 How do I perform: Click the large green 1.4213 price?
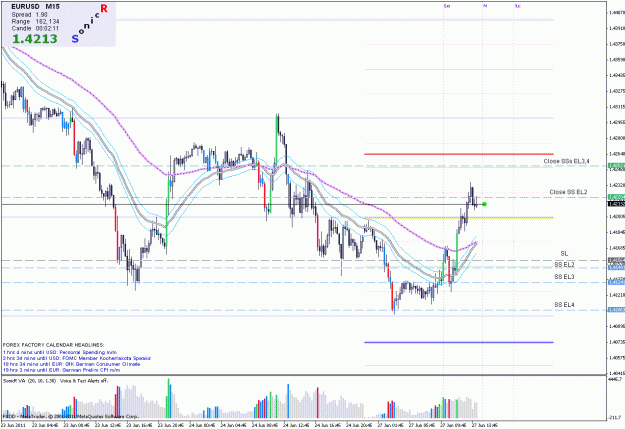[x=35, y=39]
